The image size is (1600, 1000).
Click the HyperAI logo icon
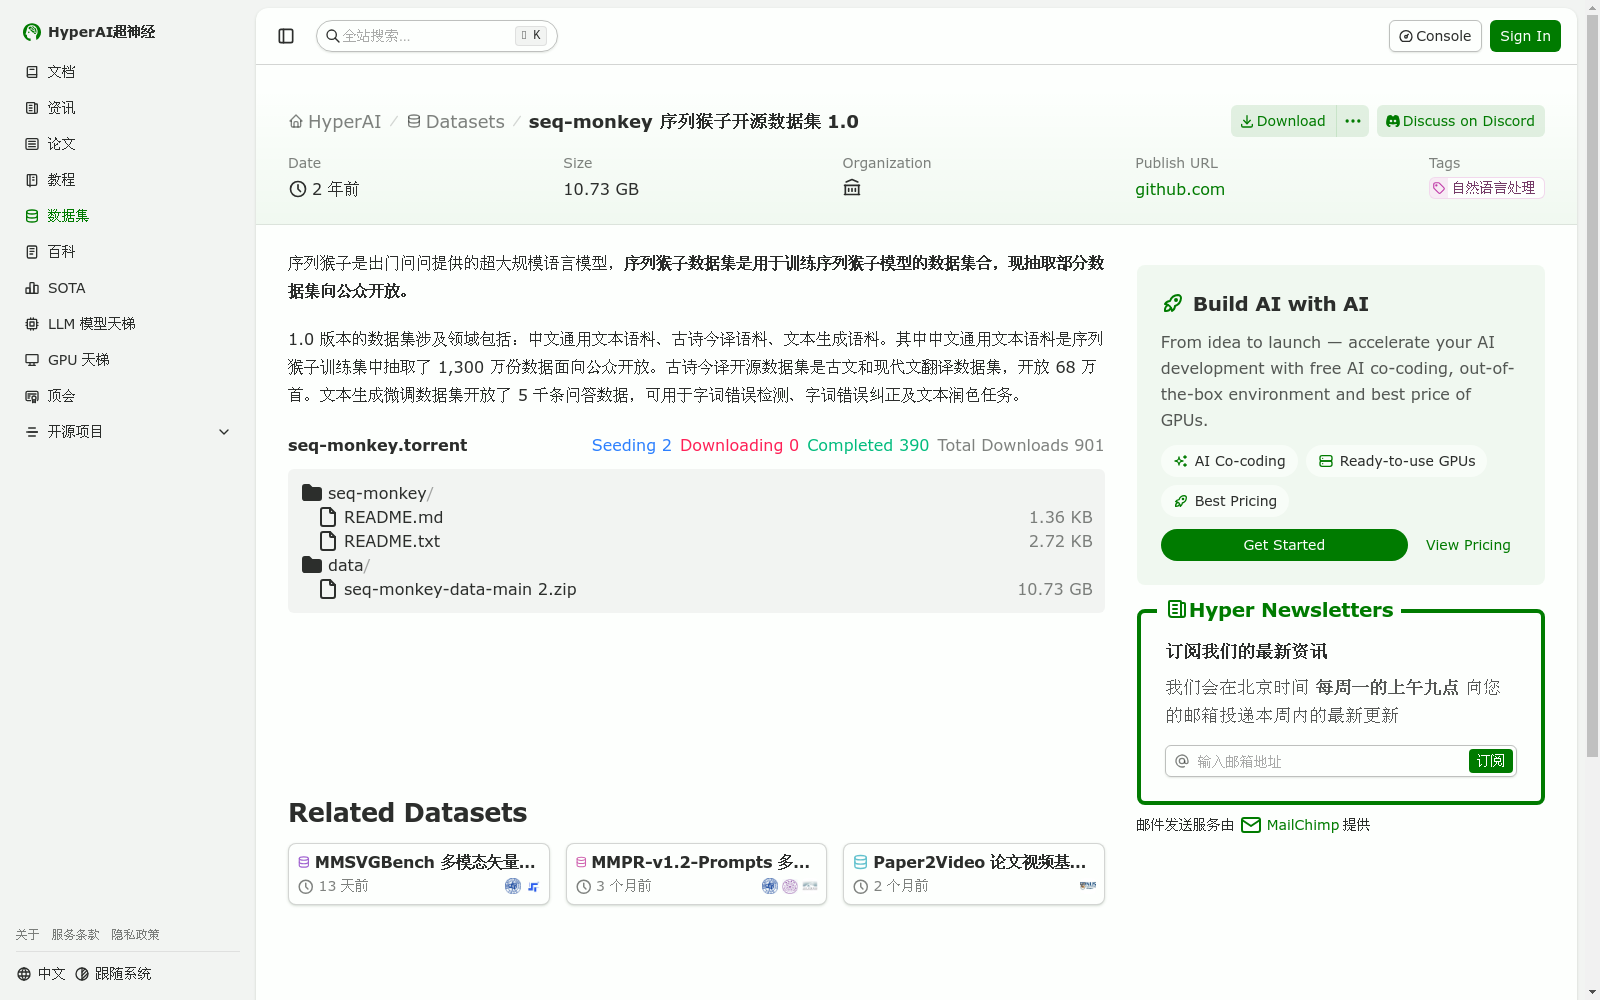[32, 32]
